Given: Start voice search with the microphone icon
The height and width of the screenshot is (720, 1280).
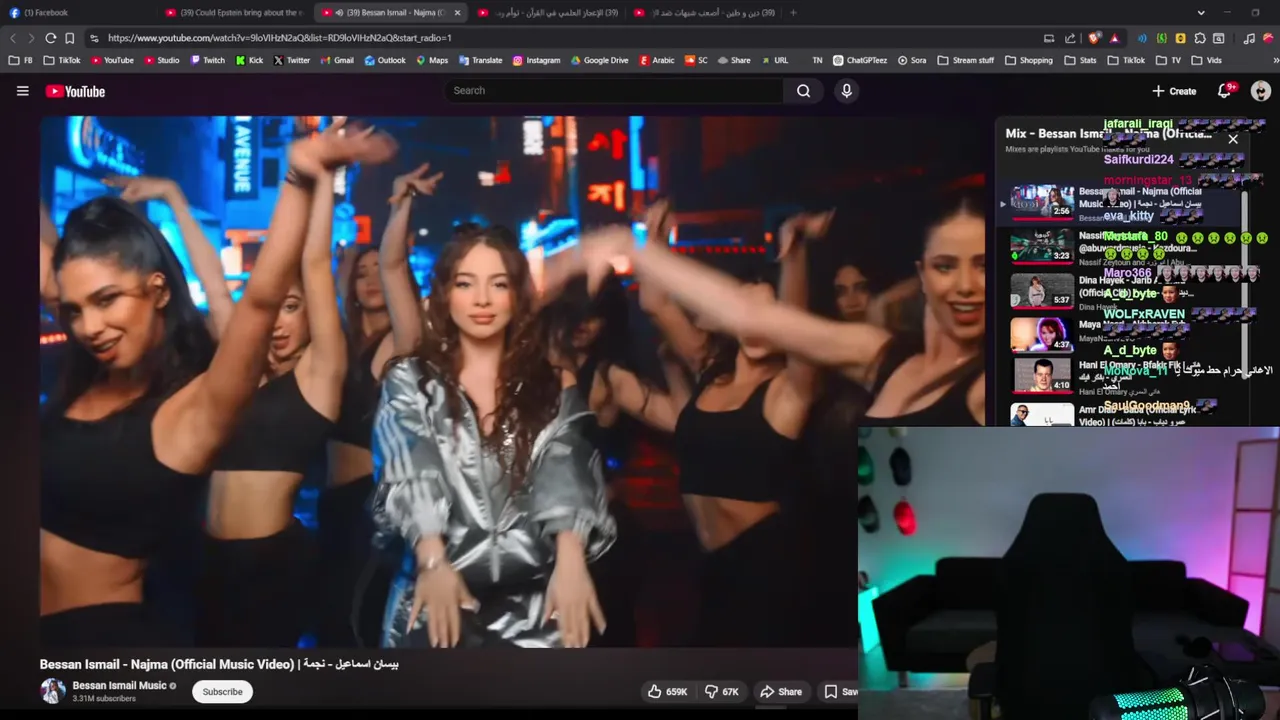Looking at the screenshot, I should point(846,91).
